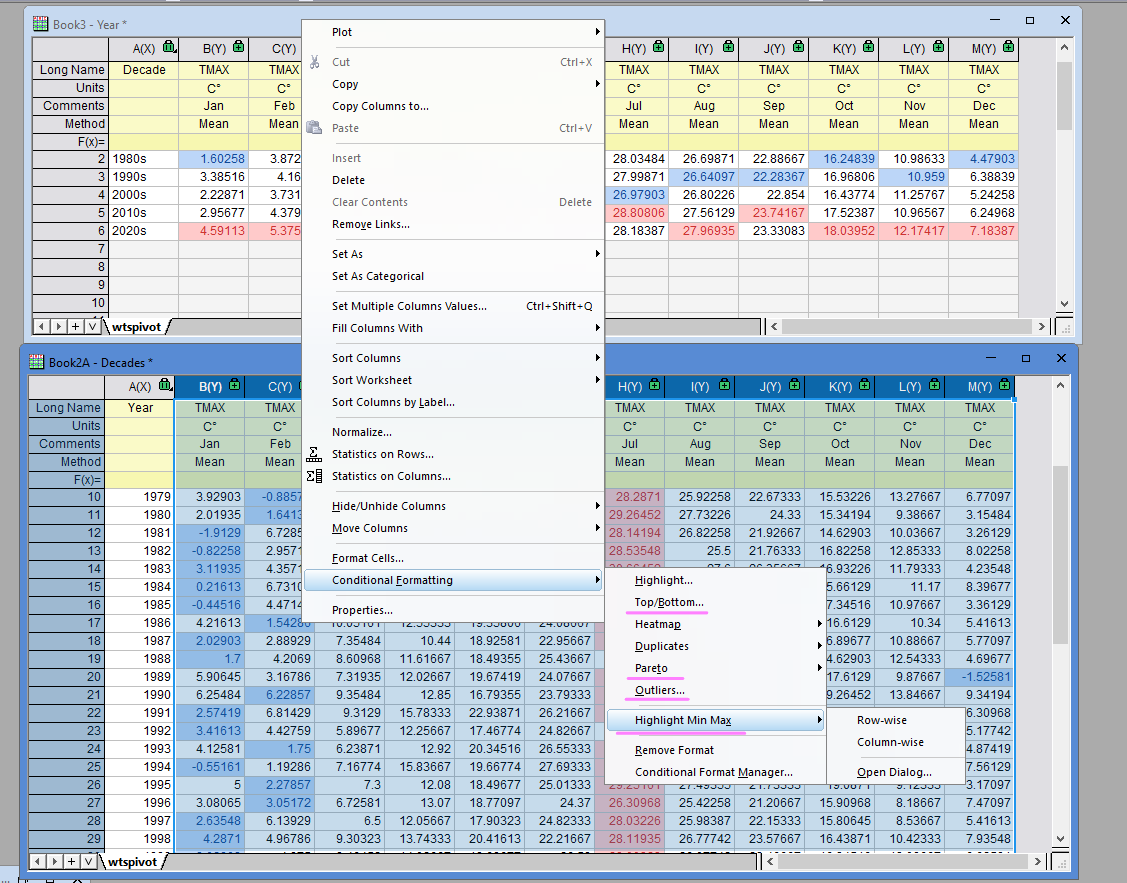This screenshot has width=1127, height=883.
Task: Click the lock icon on Book3 column A(X)
Action: click(168, 47)
